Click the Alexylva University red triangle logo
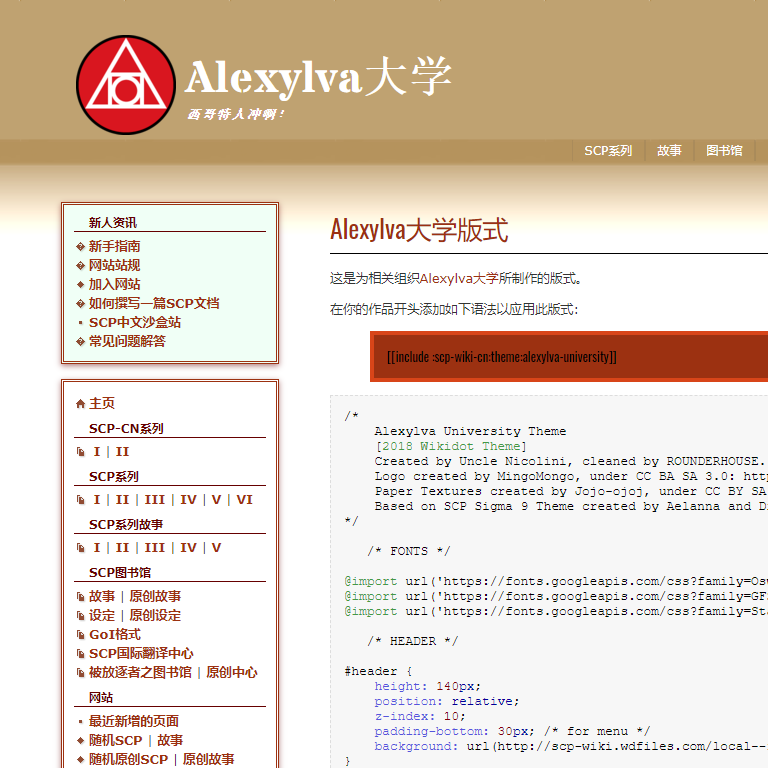This screenshot has height=768, width=768. tap(125, 85)
